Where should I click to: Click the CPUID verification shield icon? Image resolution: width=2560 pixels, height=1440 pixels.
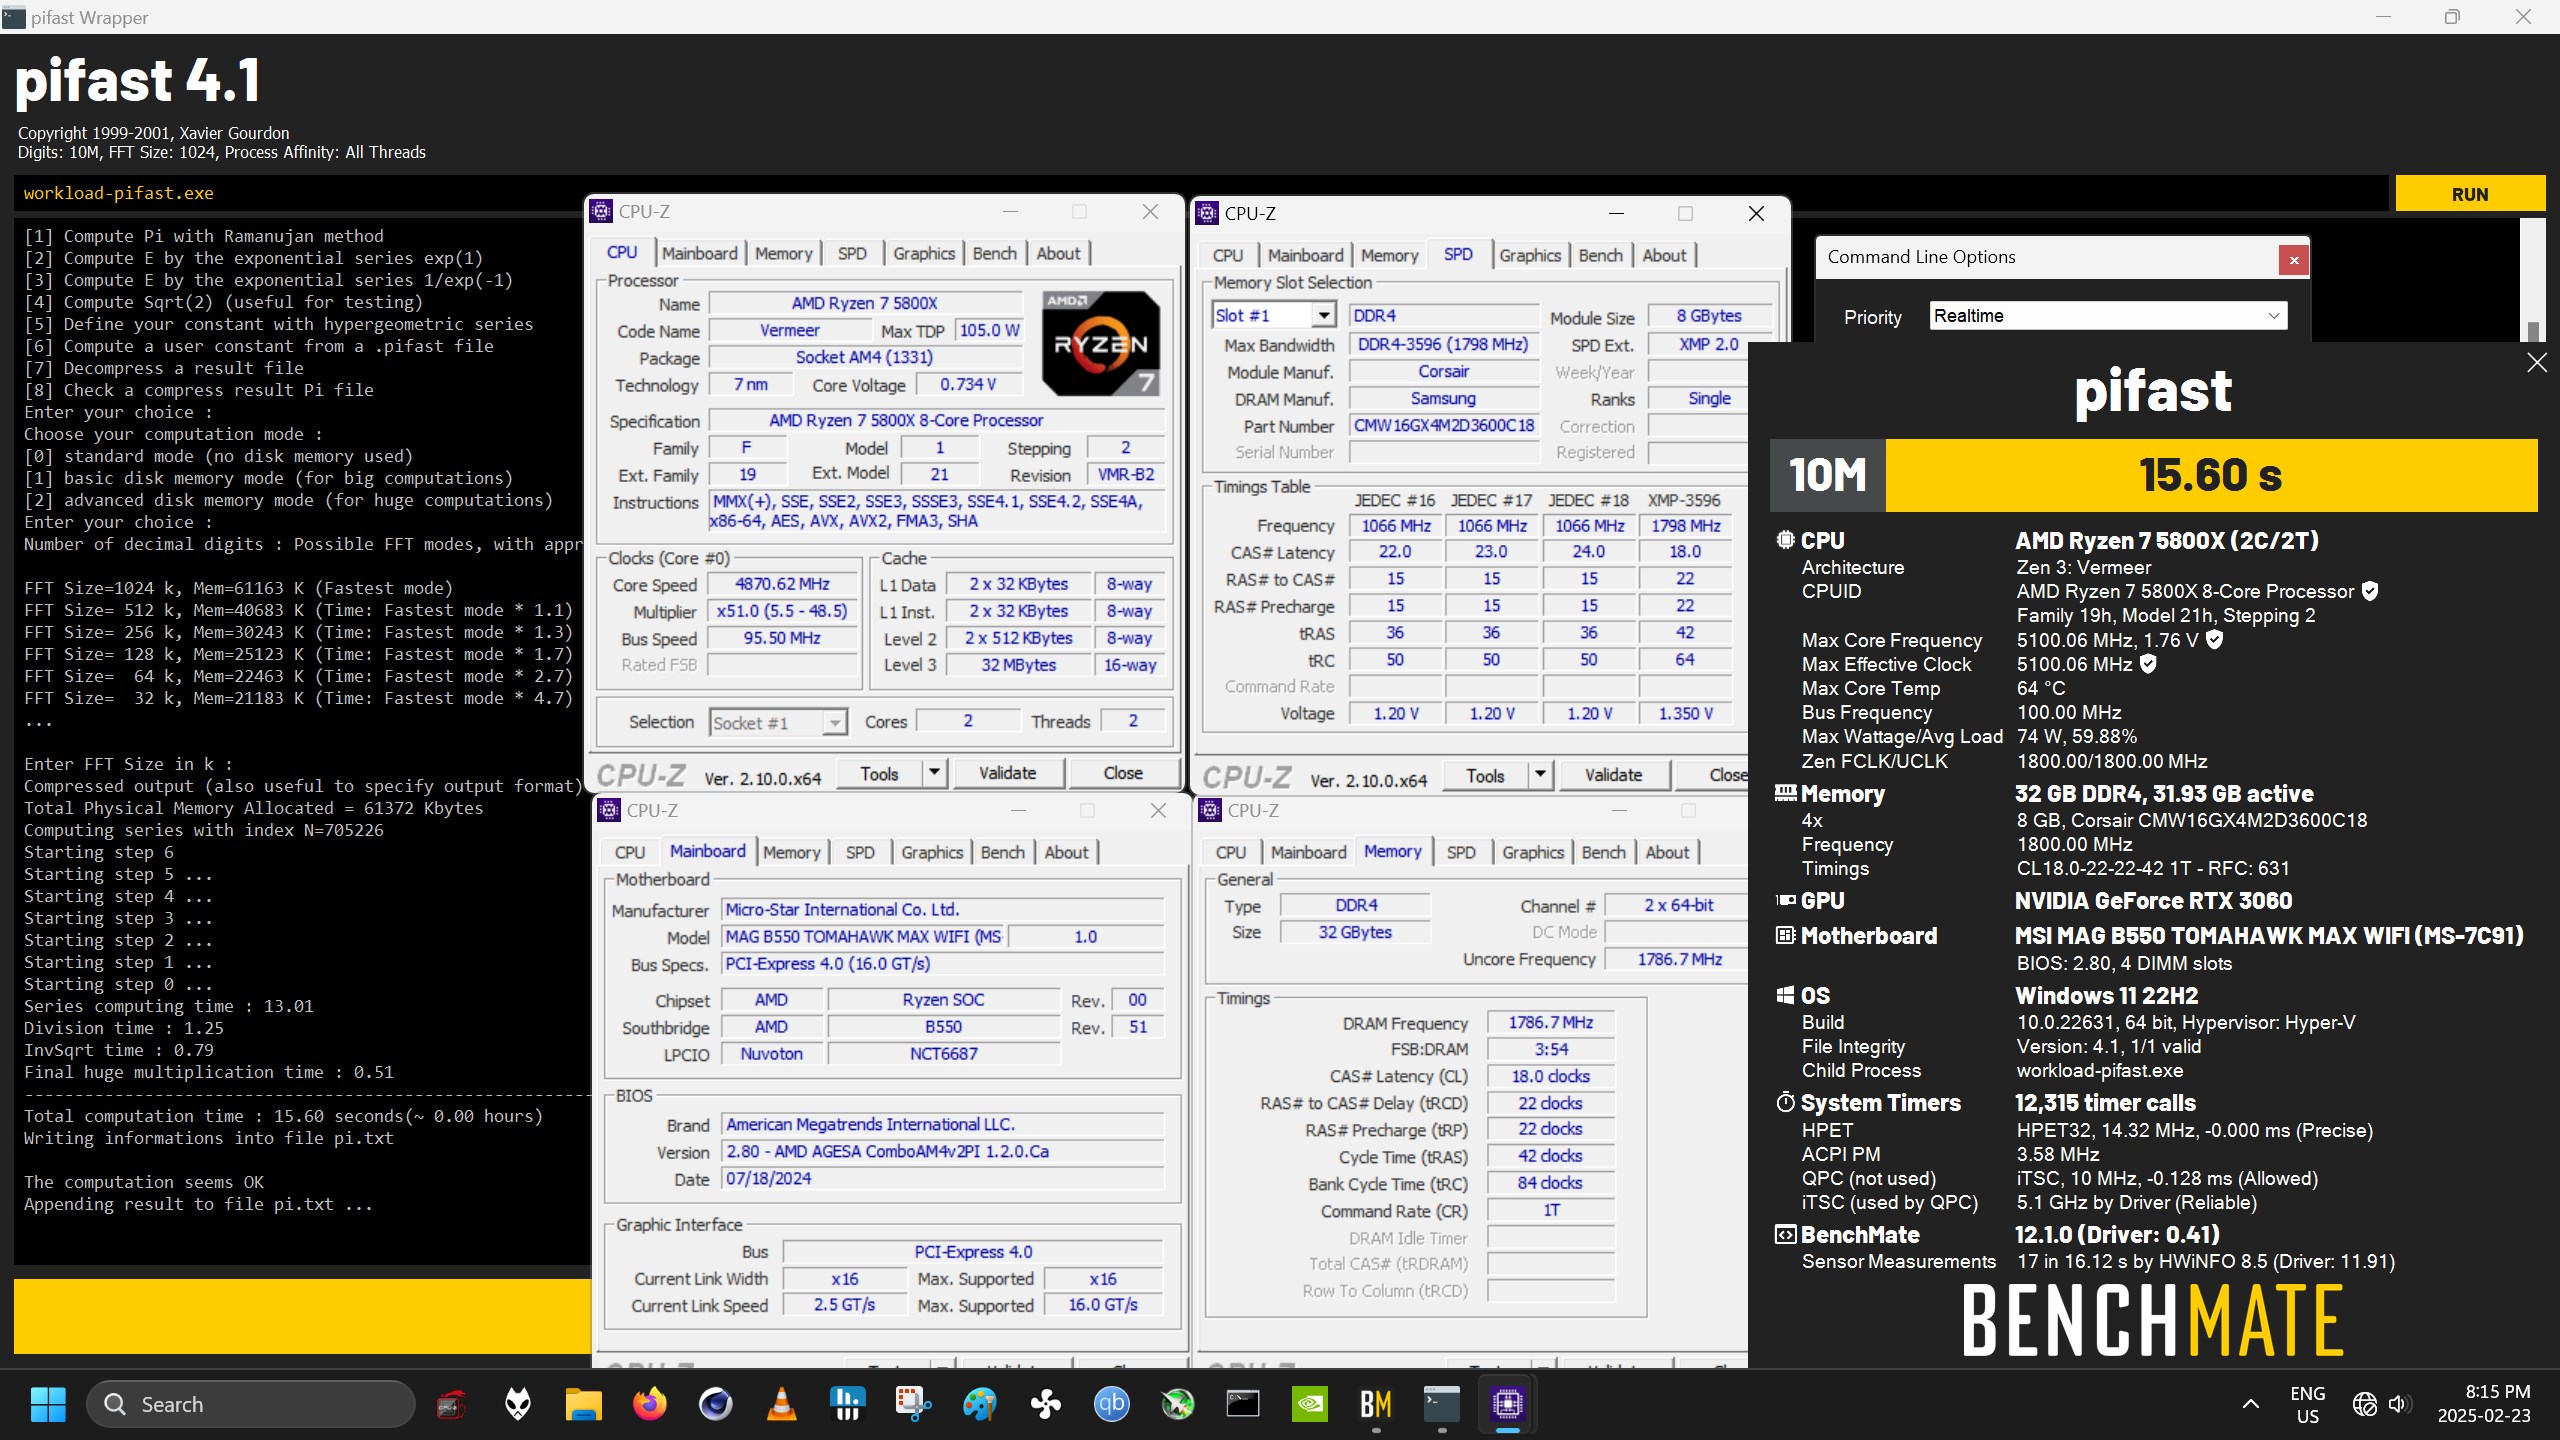[2370, 591]
